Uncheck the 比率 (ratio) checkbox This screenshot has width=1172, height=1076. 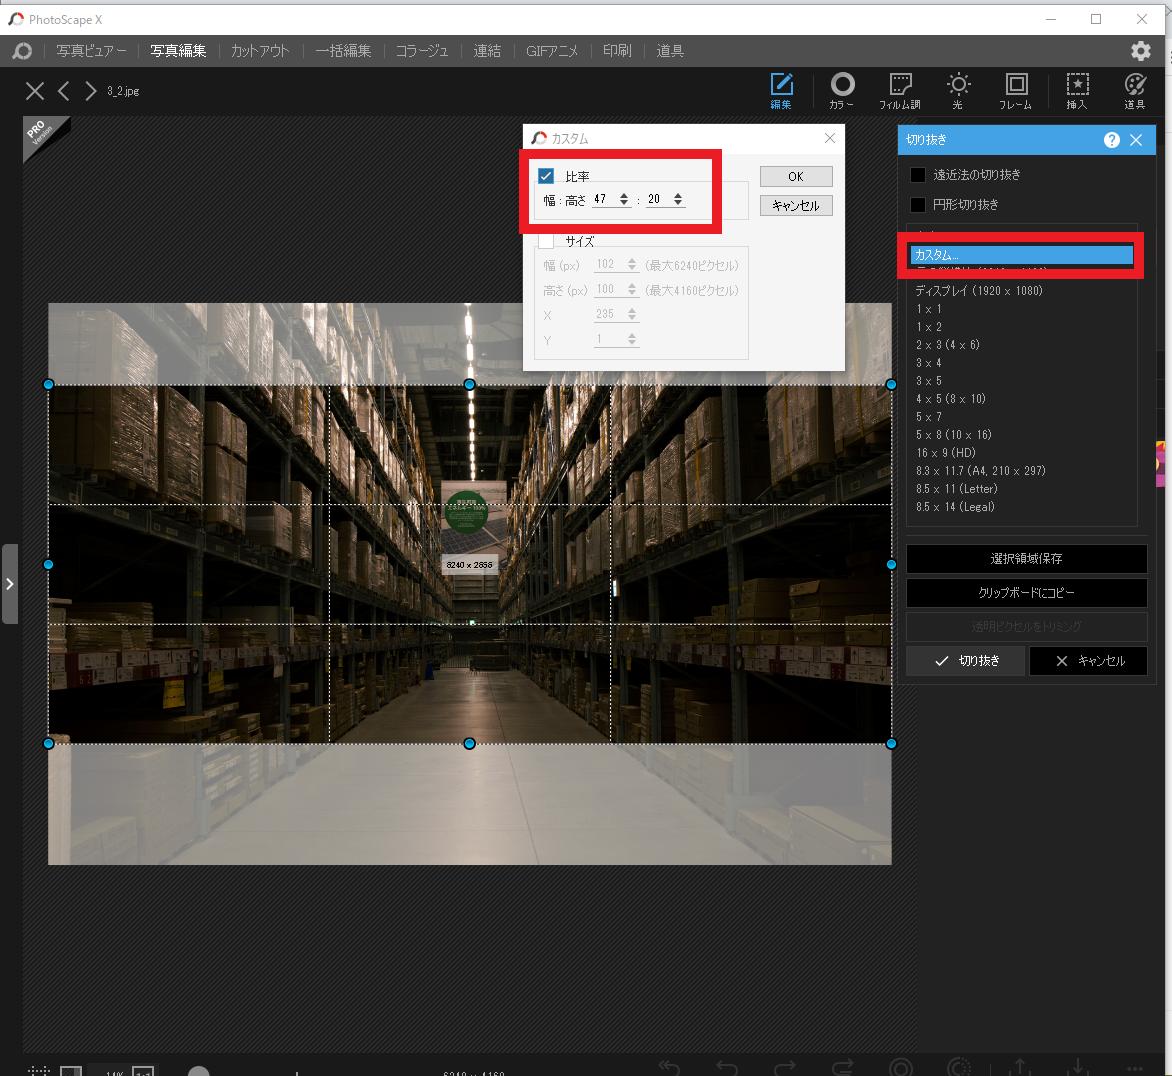click(x=546, y=176)
